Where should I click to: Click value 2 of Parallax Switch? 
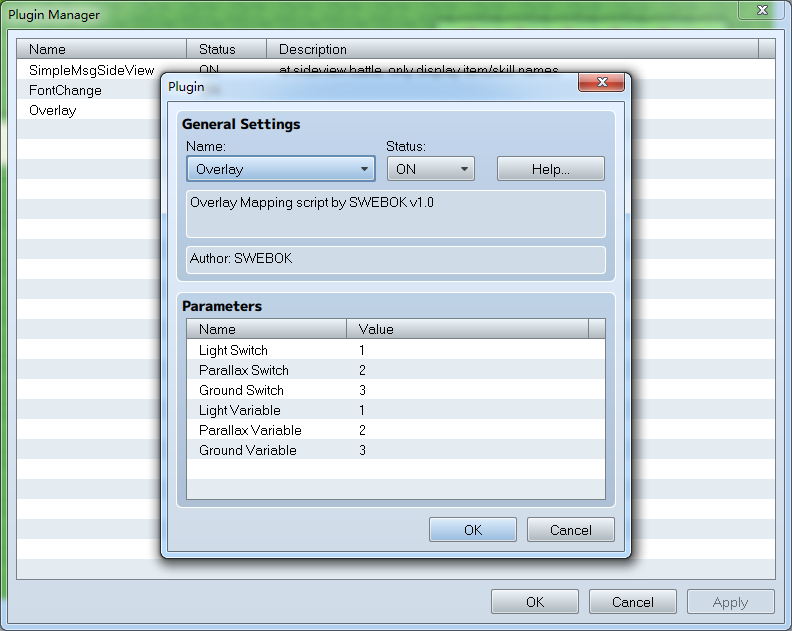[x=362, y=370]
